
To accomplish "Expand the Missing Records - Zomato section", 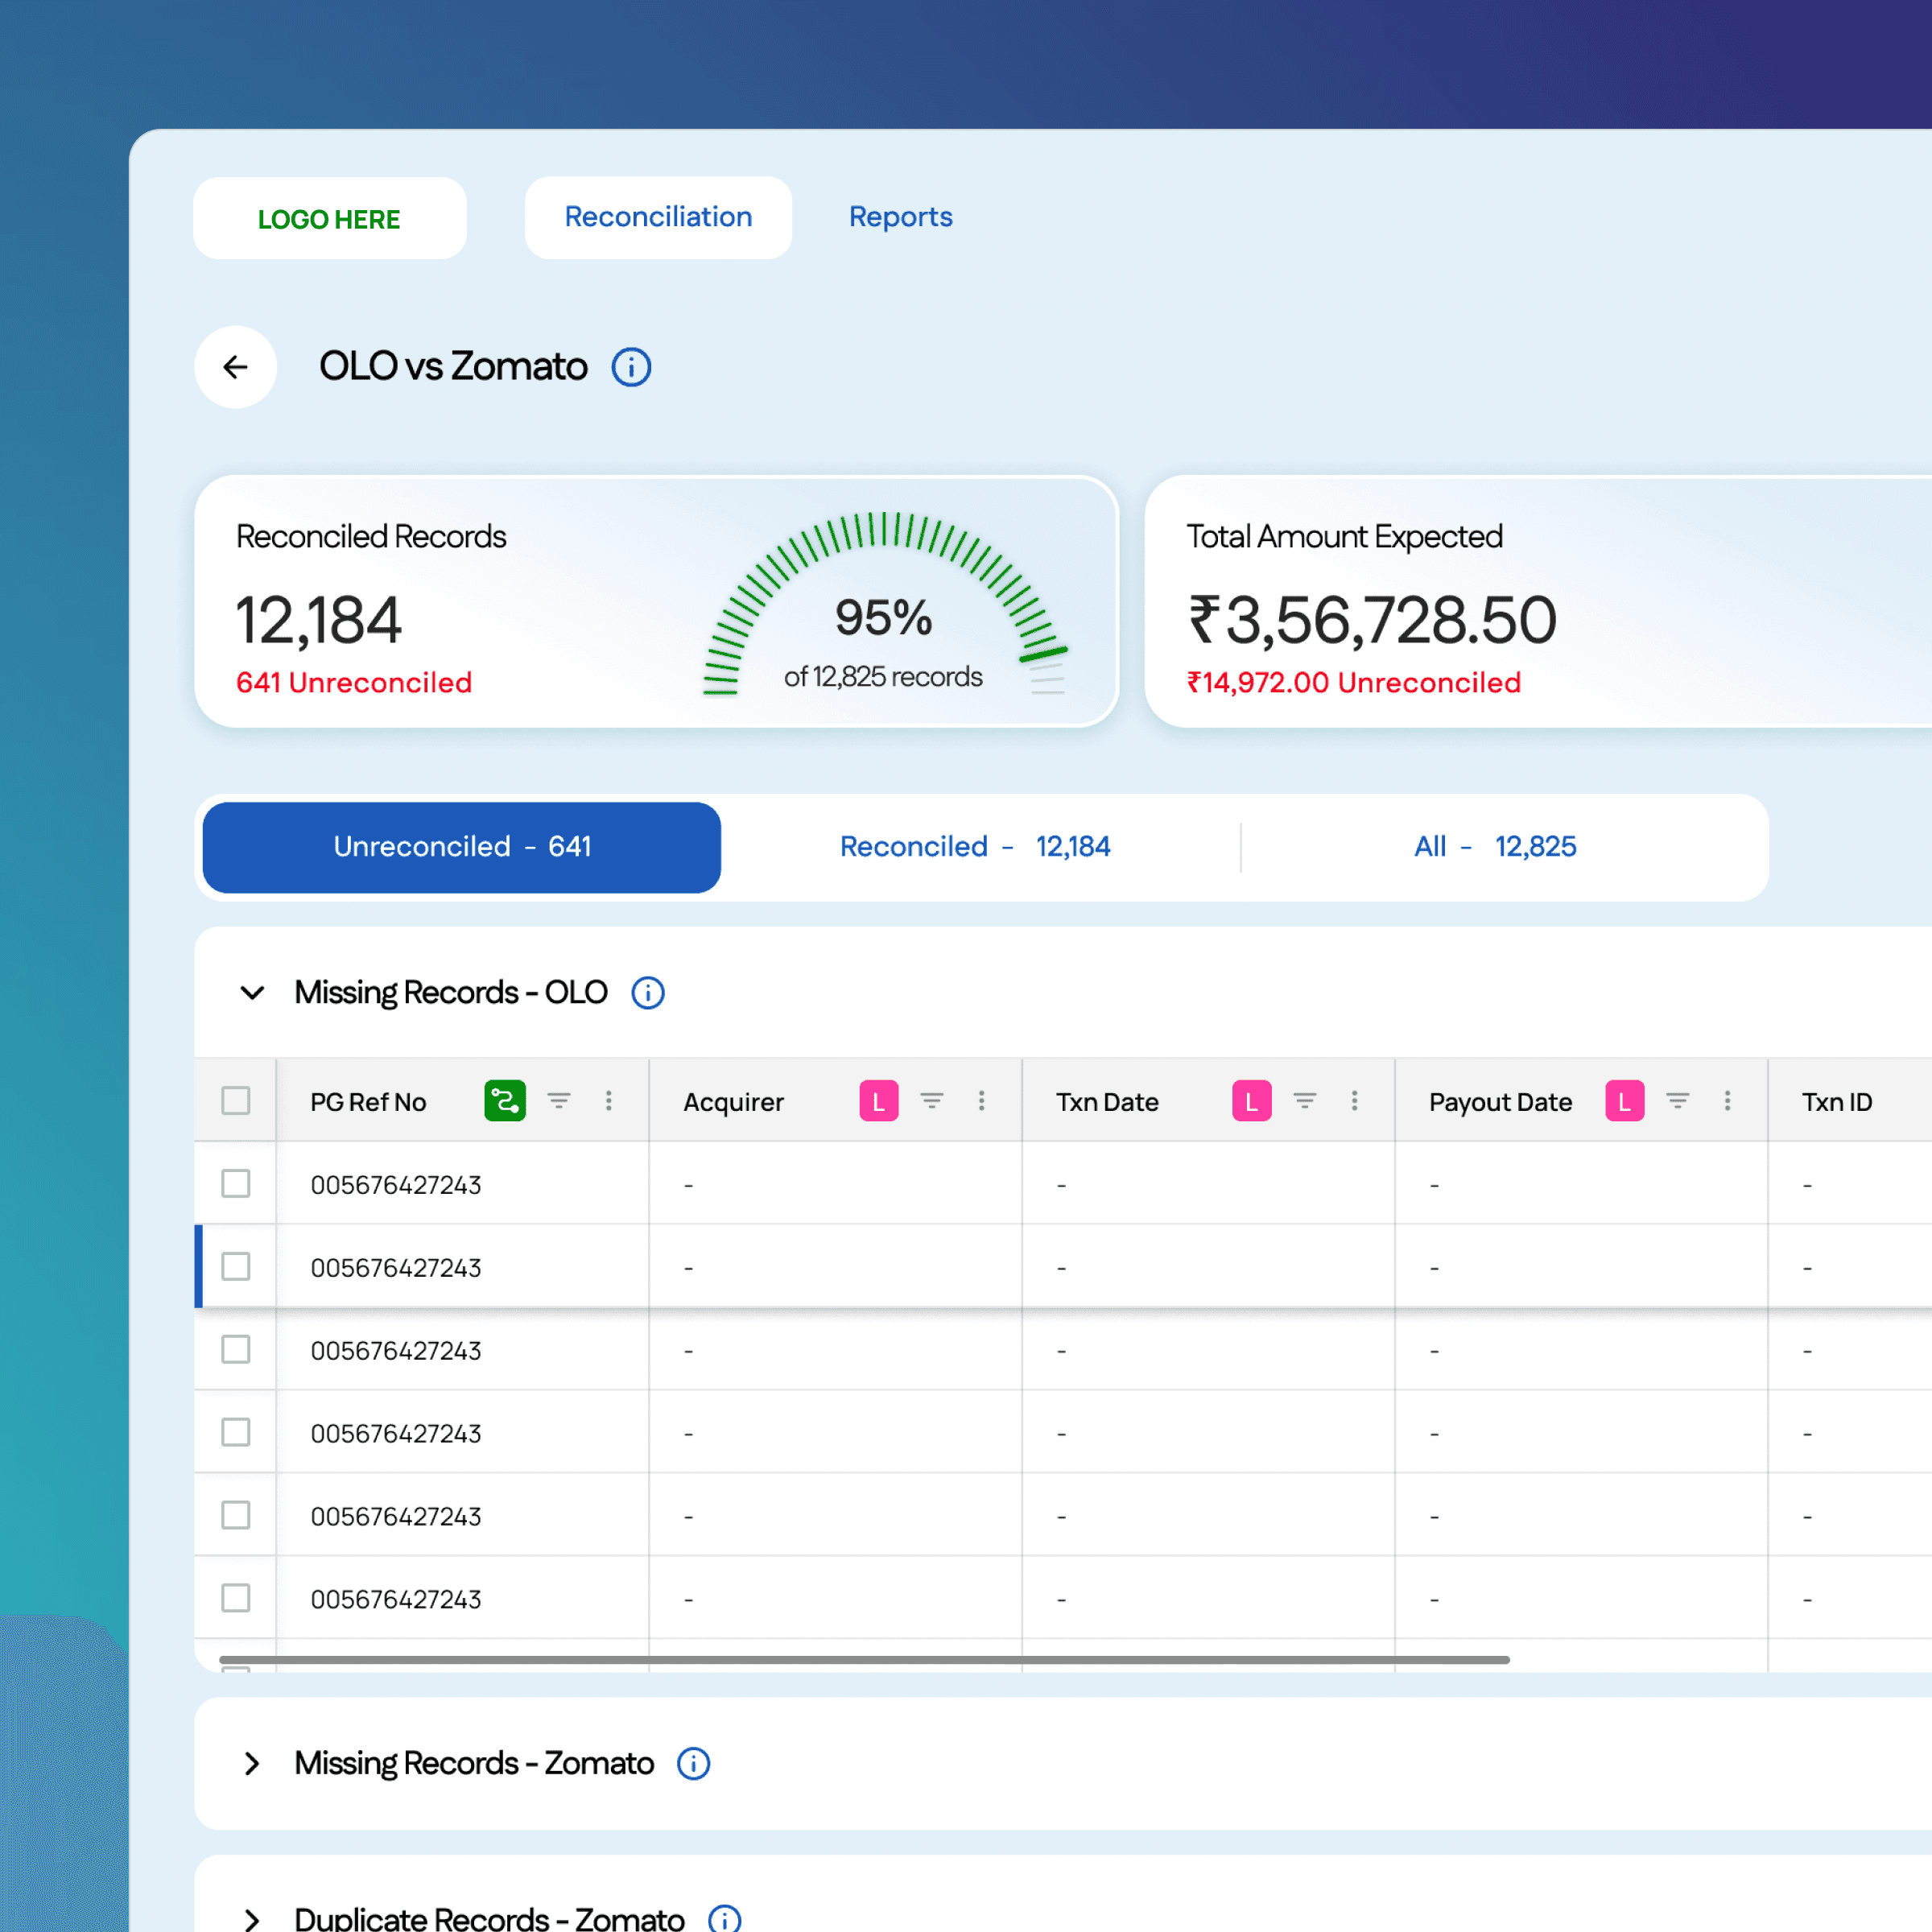I will pyautogui.click(x=252, y=1764).
